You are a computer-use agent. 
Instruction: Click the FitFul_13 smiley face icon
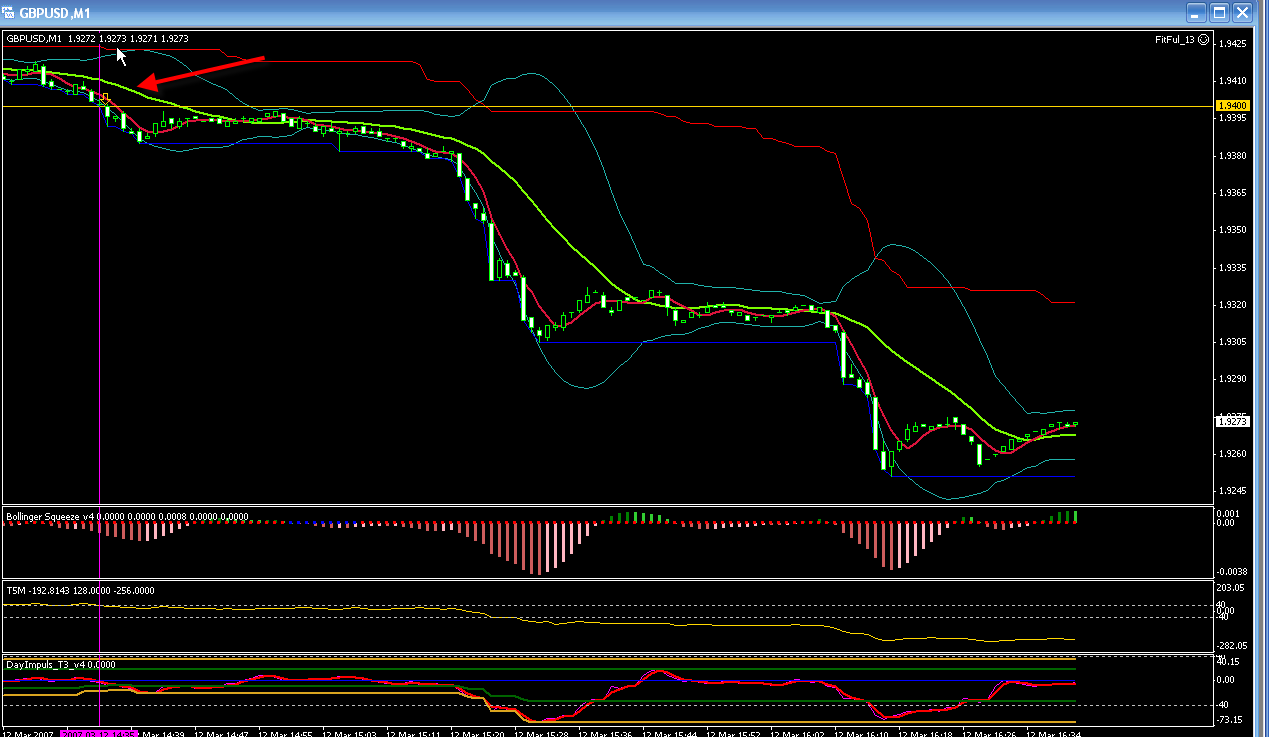tap(1203, 40)
